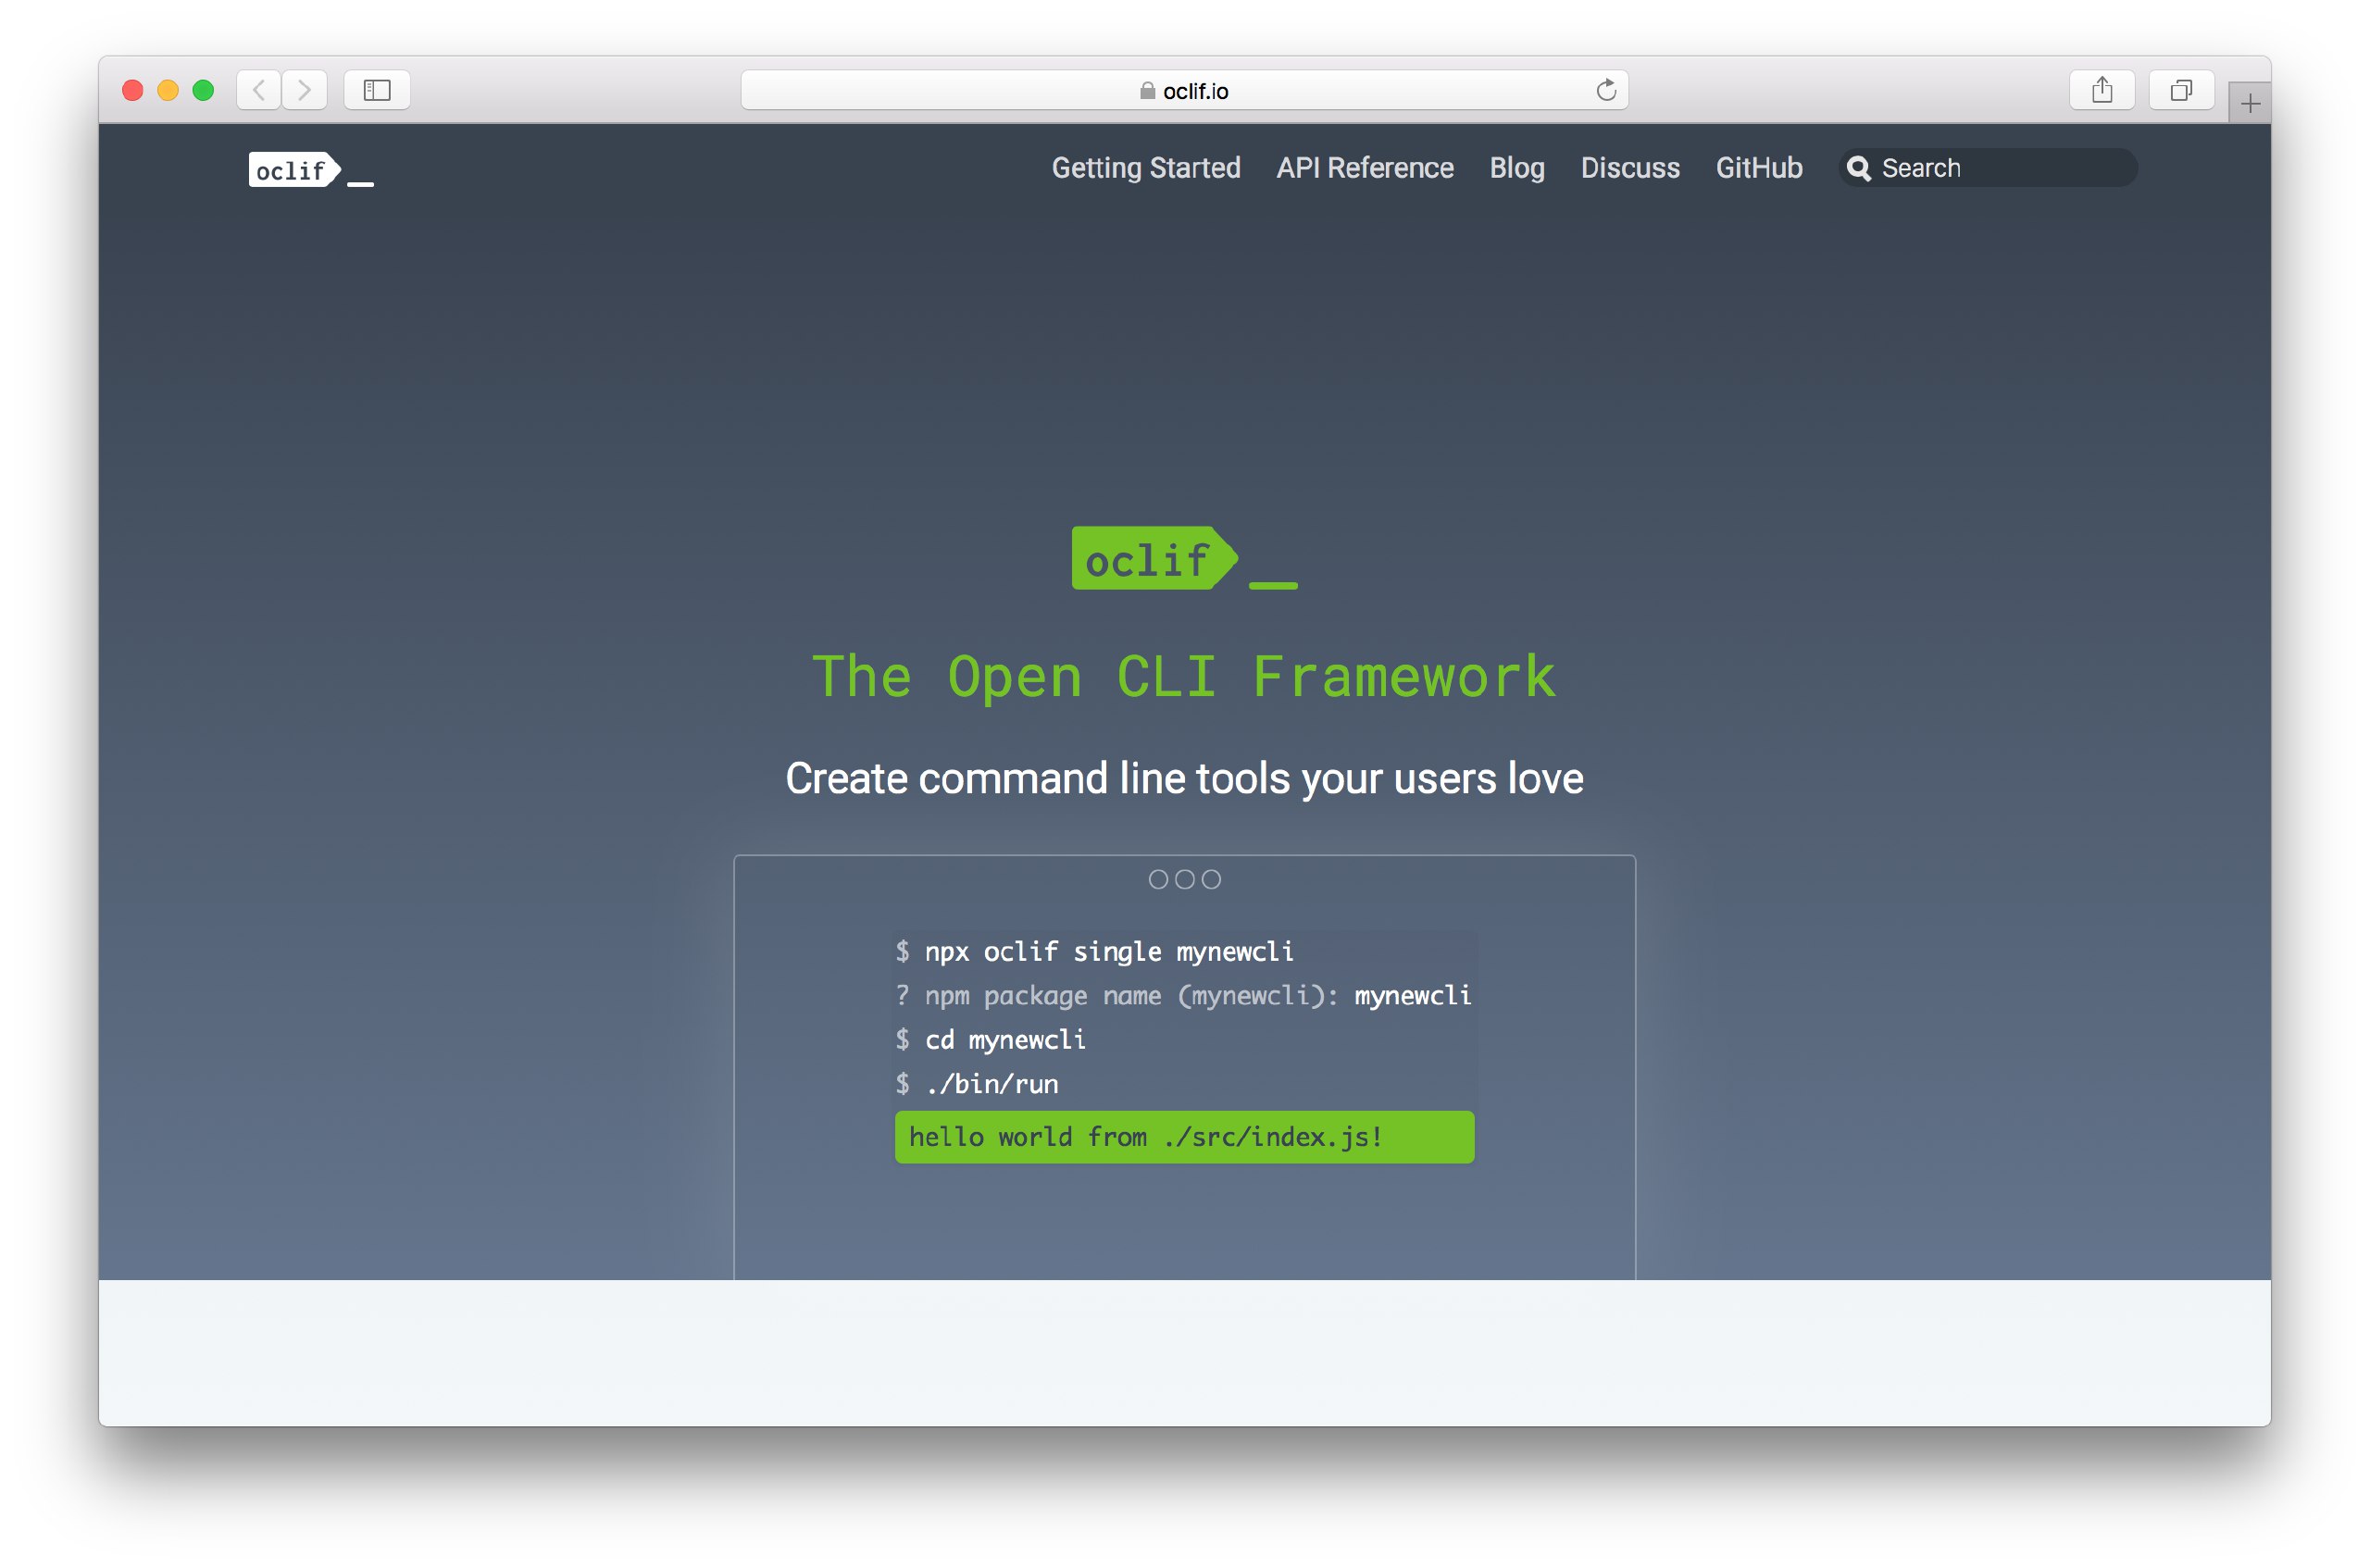This screenshot has height=1568, width=2370.
Task: Click the './bin/run' command line
Action: click(977, 1083)
